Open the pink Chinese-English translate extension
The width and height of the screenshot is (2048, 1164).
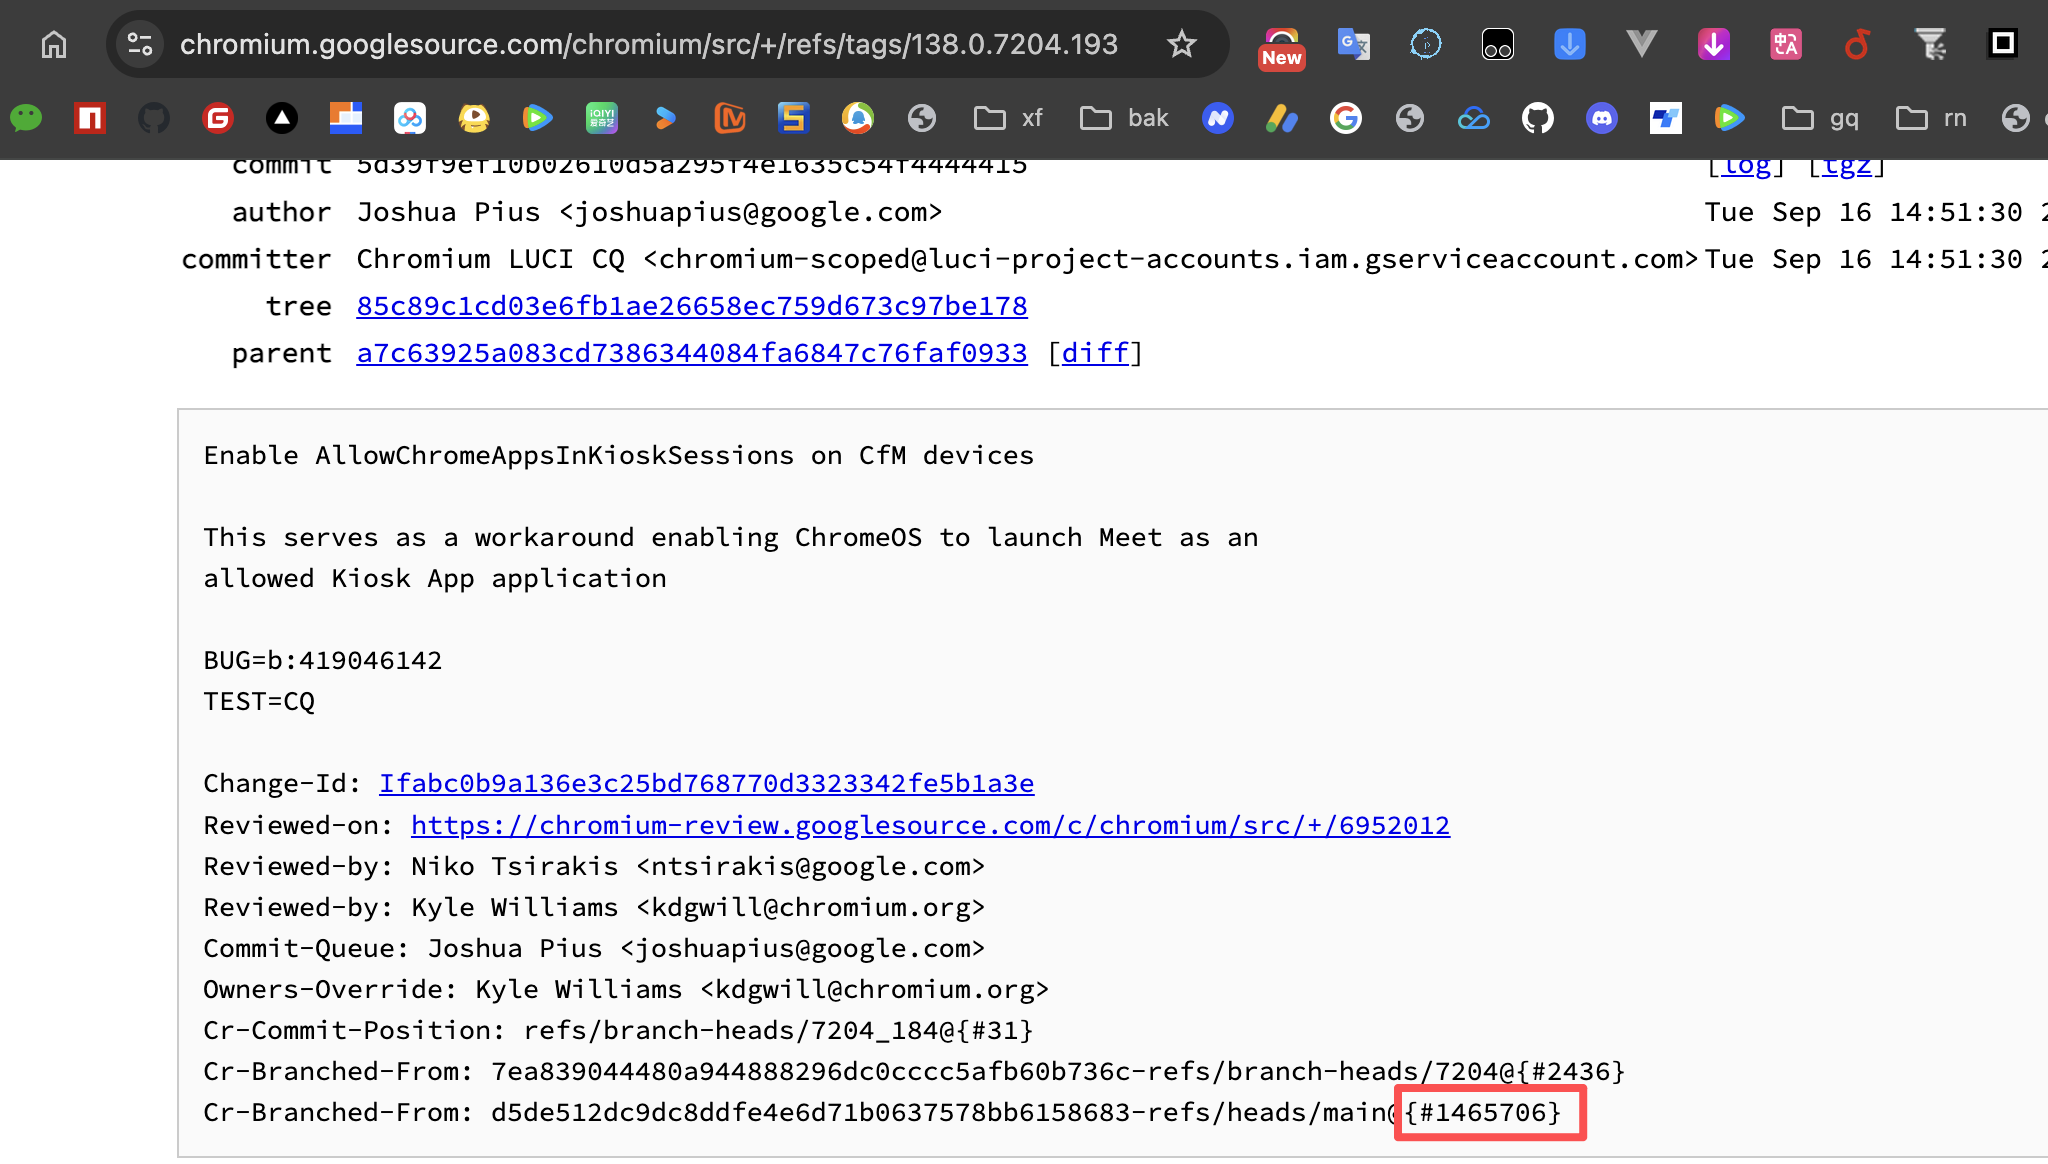(1786, 44)
